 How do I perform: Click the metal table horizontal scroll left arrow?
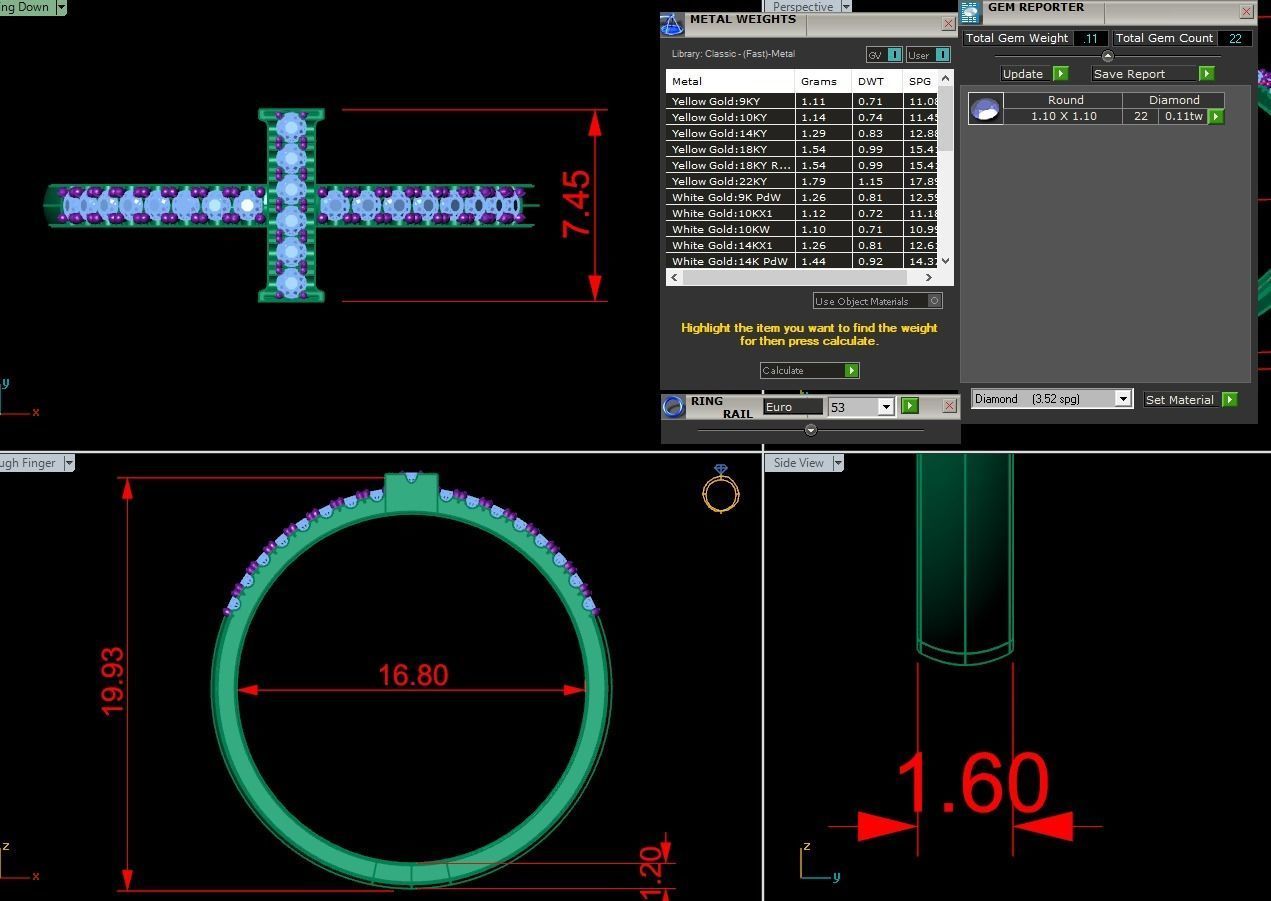pyautogui.click(x=674, y=278)
